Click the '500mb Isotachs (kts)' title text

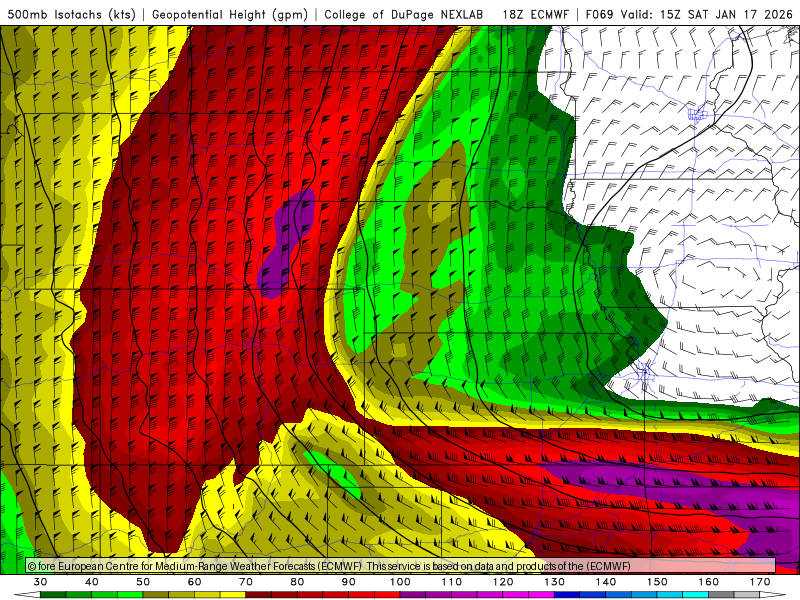click(x=71, y=14)
